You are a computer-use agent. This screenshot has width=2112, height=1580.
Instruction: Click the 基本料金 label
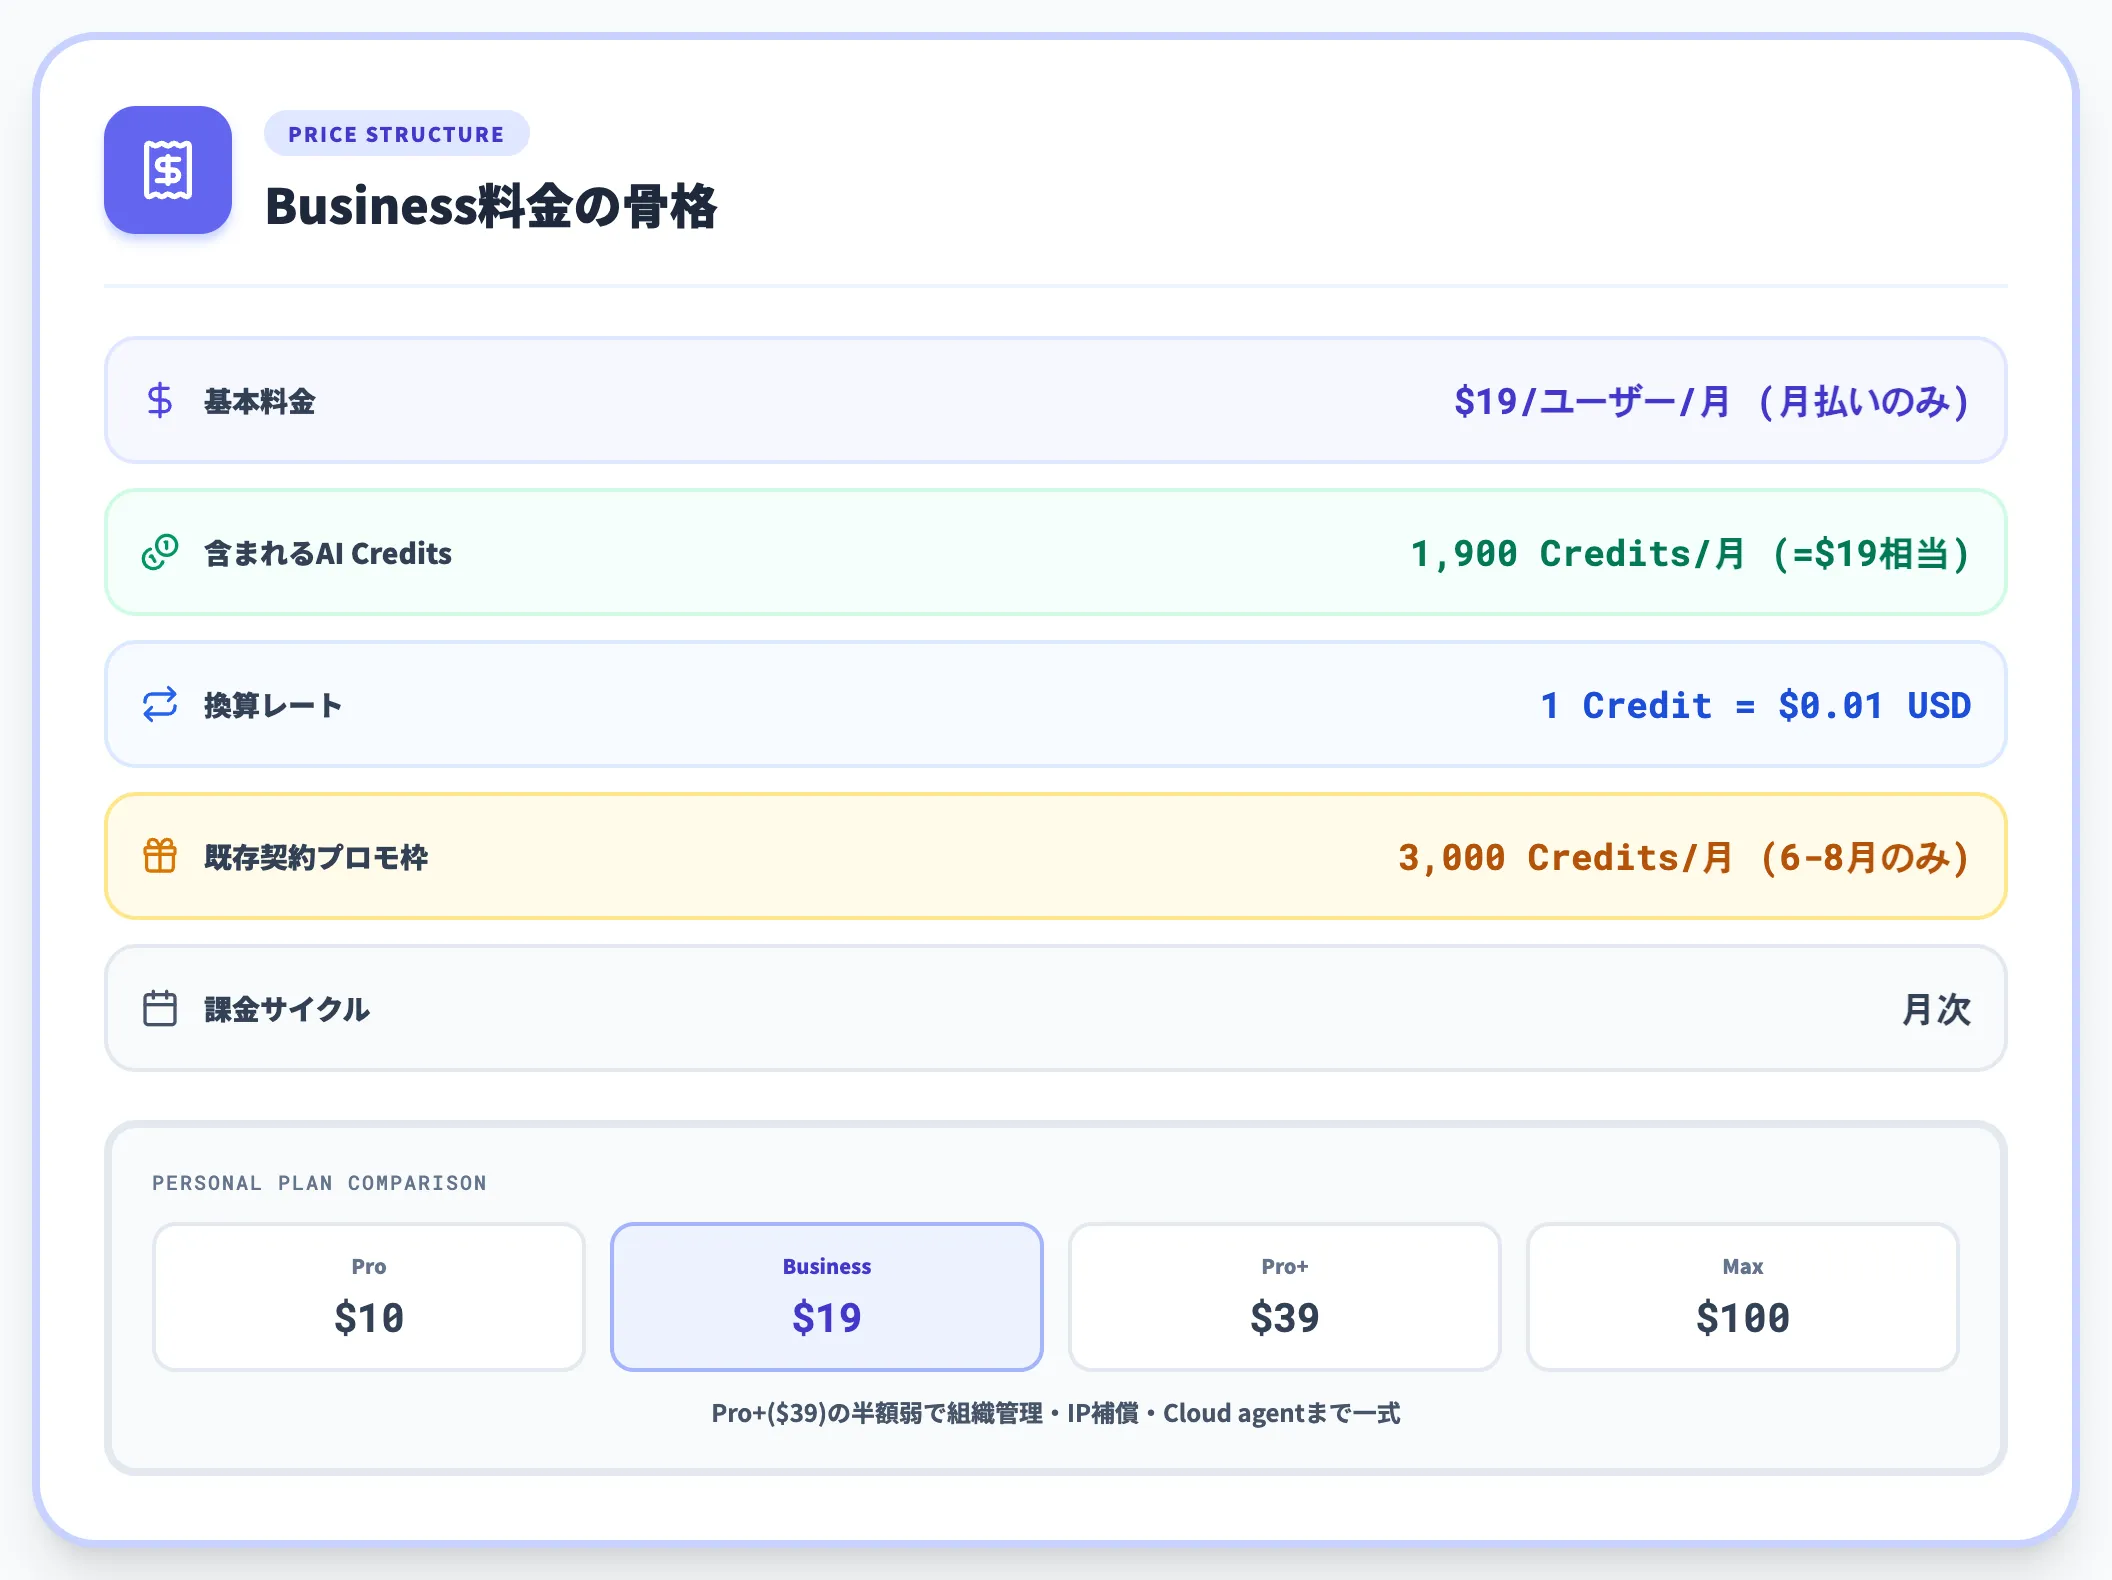(x=260, y=402)
